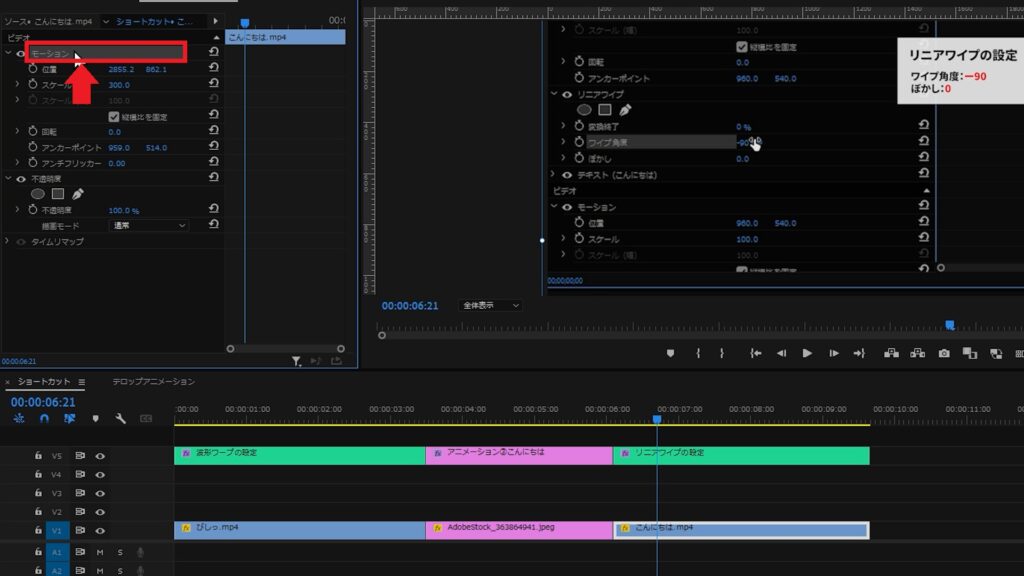Step forward one frame
Image resolution: width=1024 pixels, height=576 pixels.
point(834,353)
